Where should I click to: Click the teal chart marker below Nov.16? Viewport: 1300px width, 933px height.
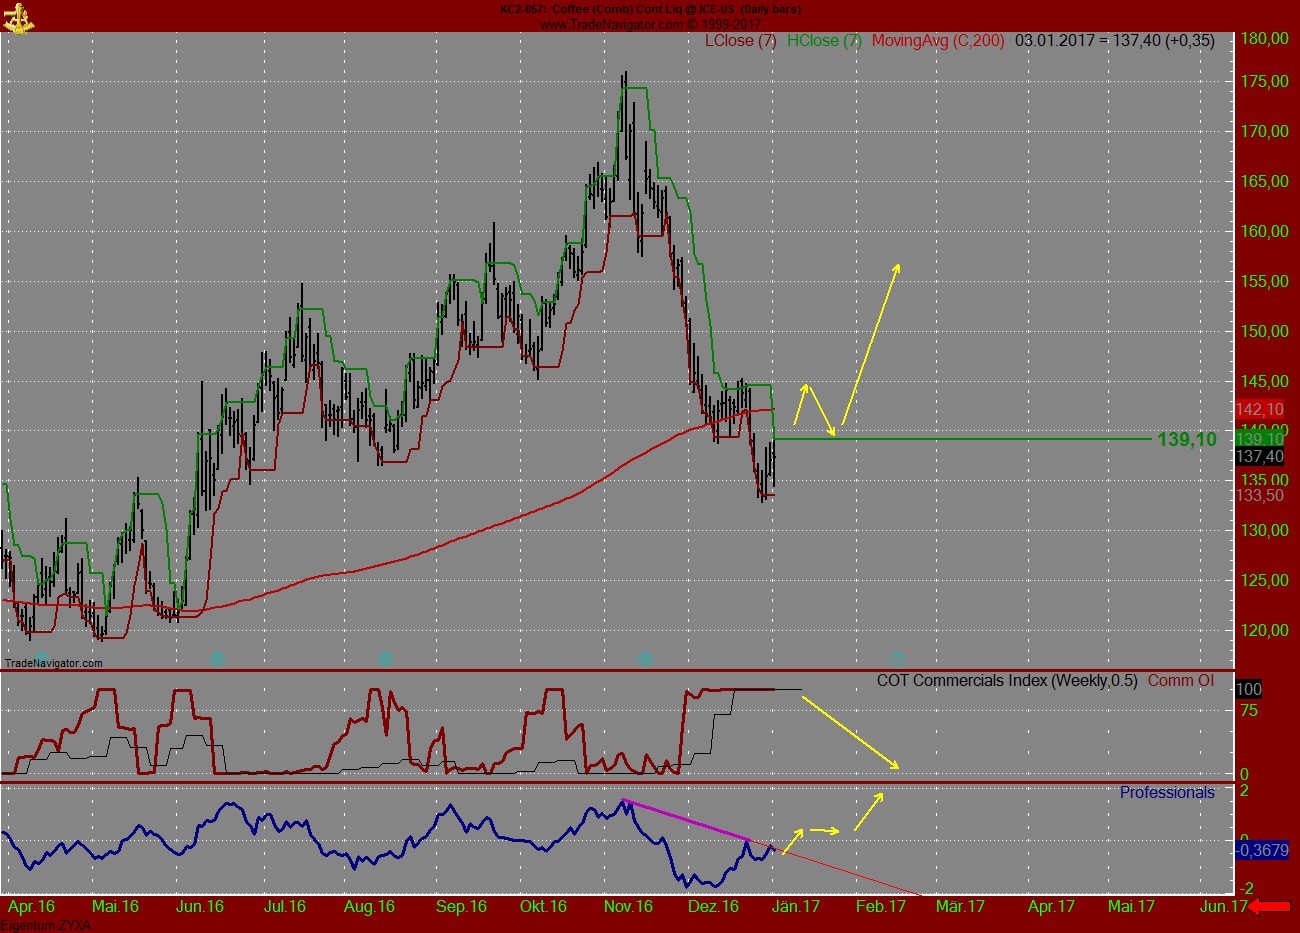(x=645, y=659)
